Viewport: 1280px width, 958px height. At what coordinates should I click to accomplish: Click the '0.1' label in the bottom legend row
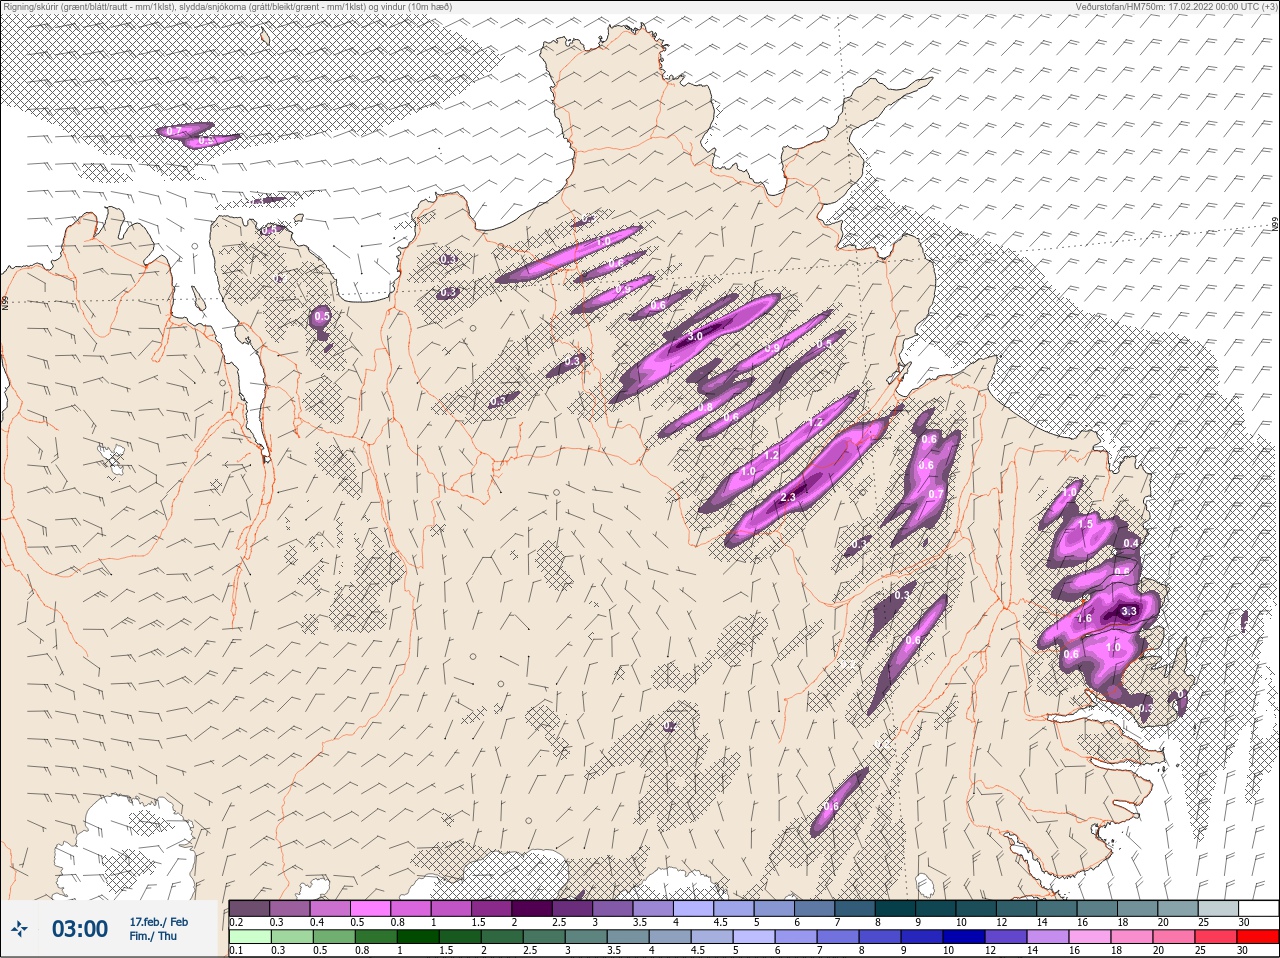pos(236,951)
